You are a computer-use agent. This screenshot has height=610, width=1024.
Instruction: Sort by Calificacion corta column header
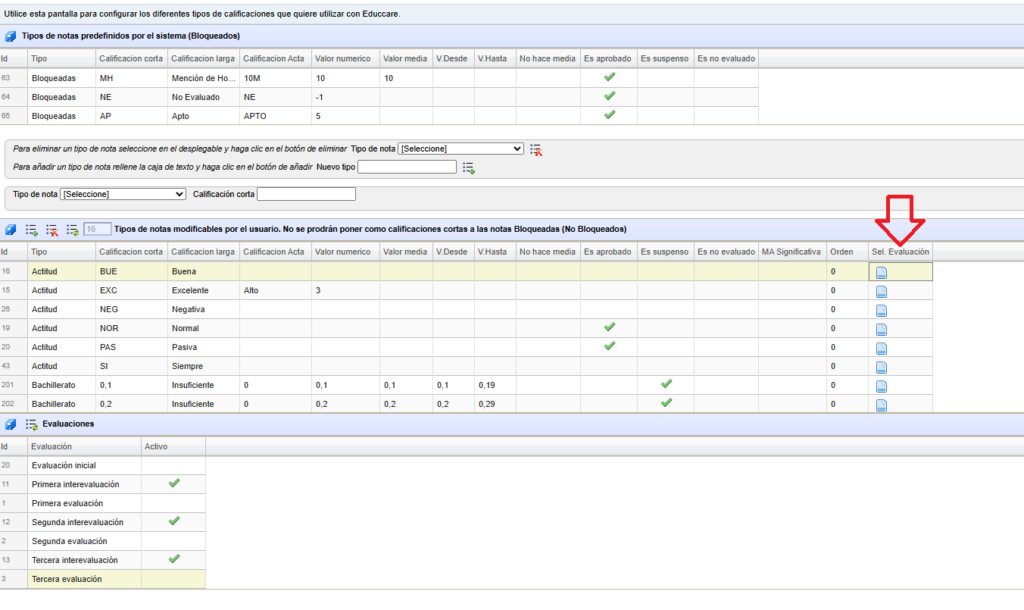click(x=131, y=252)
